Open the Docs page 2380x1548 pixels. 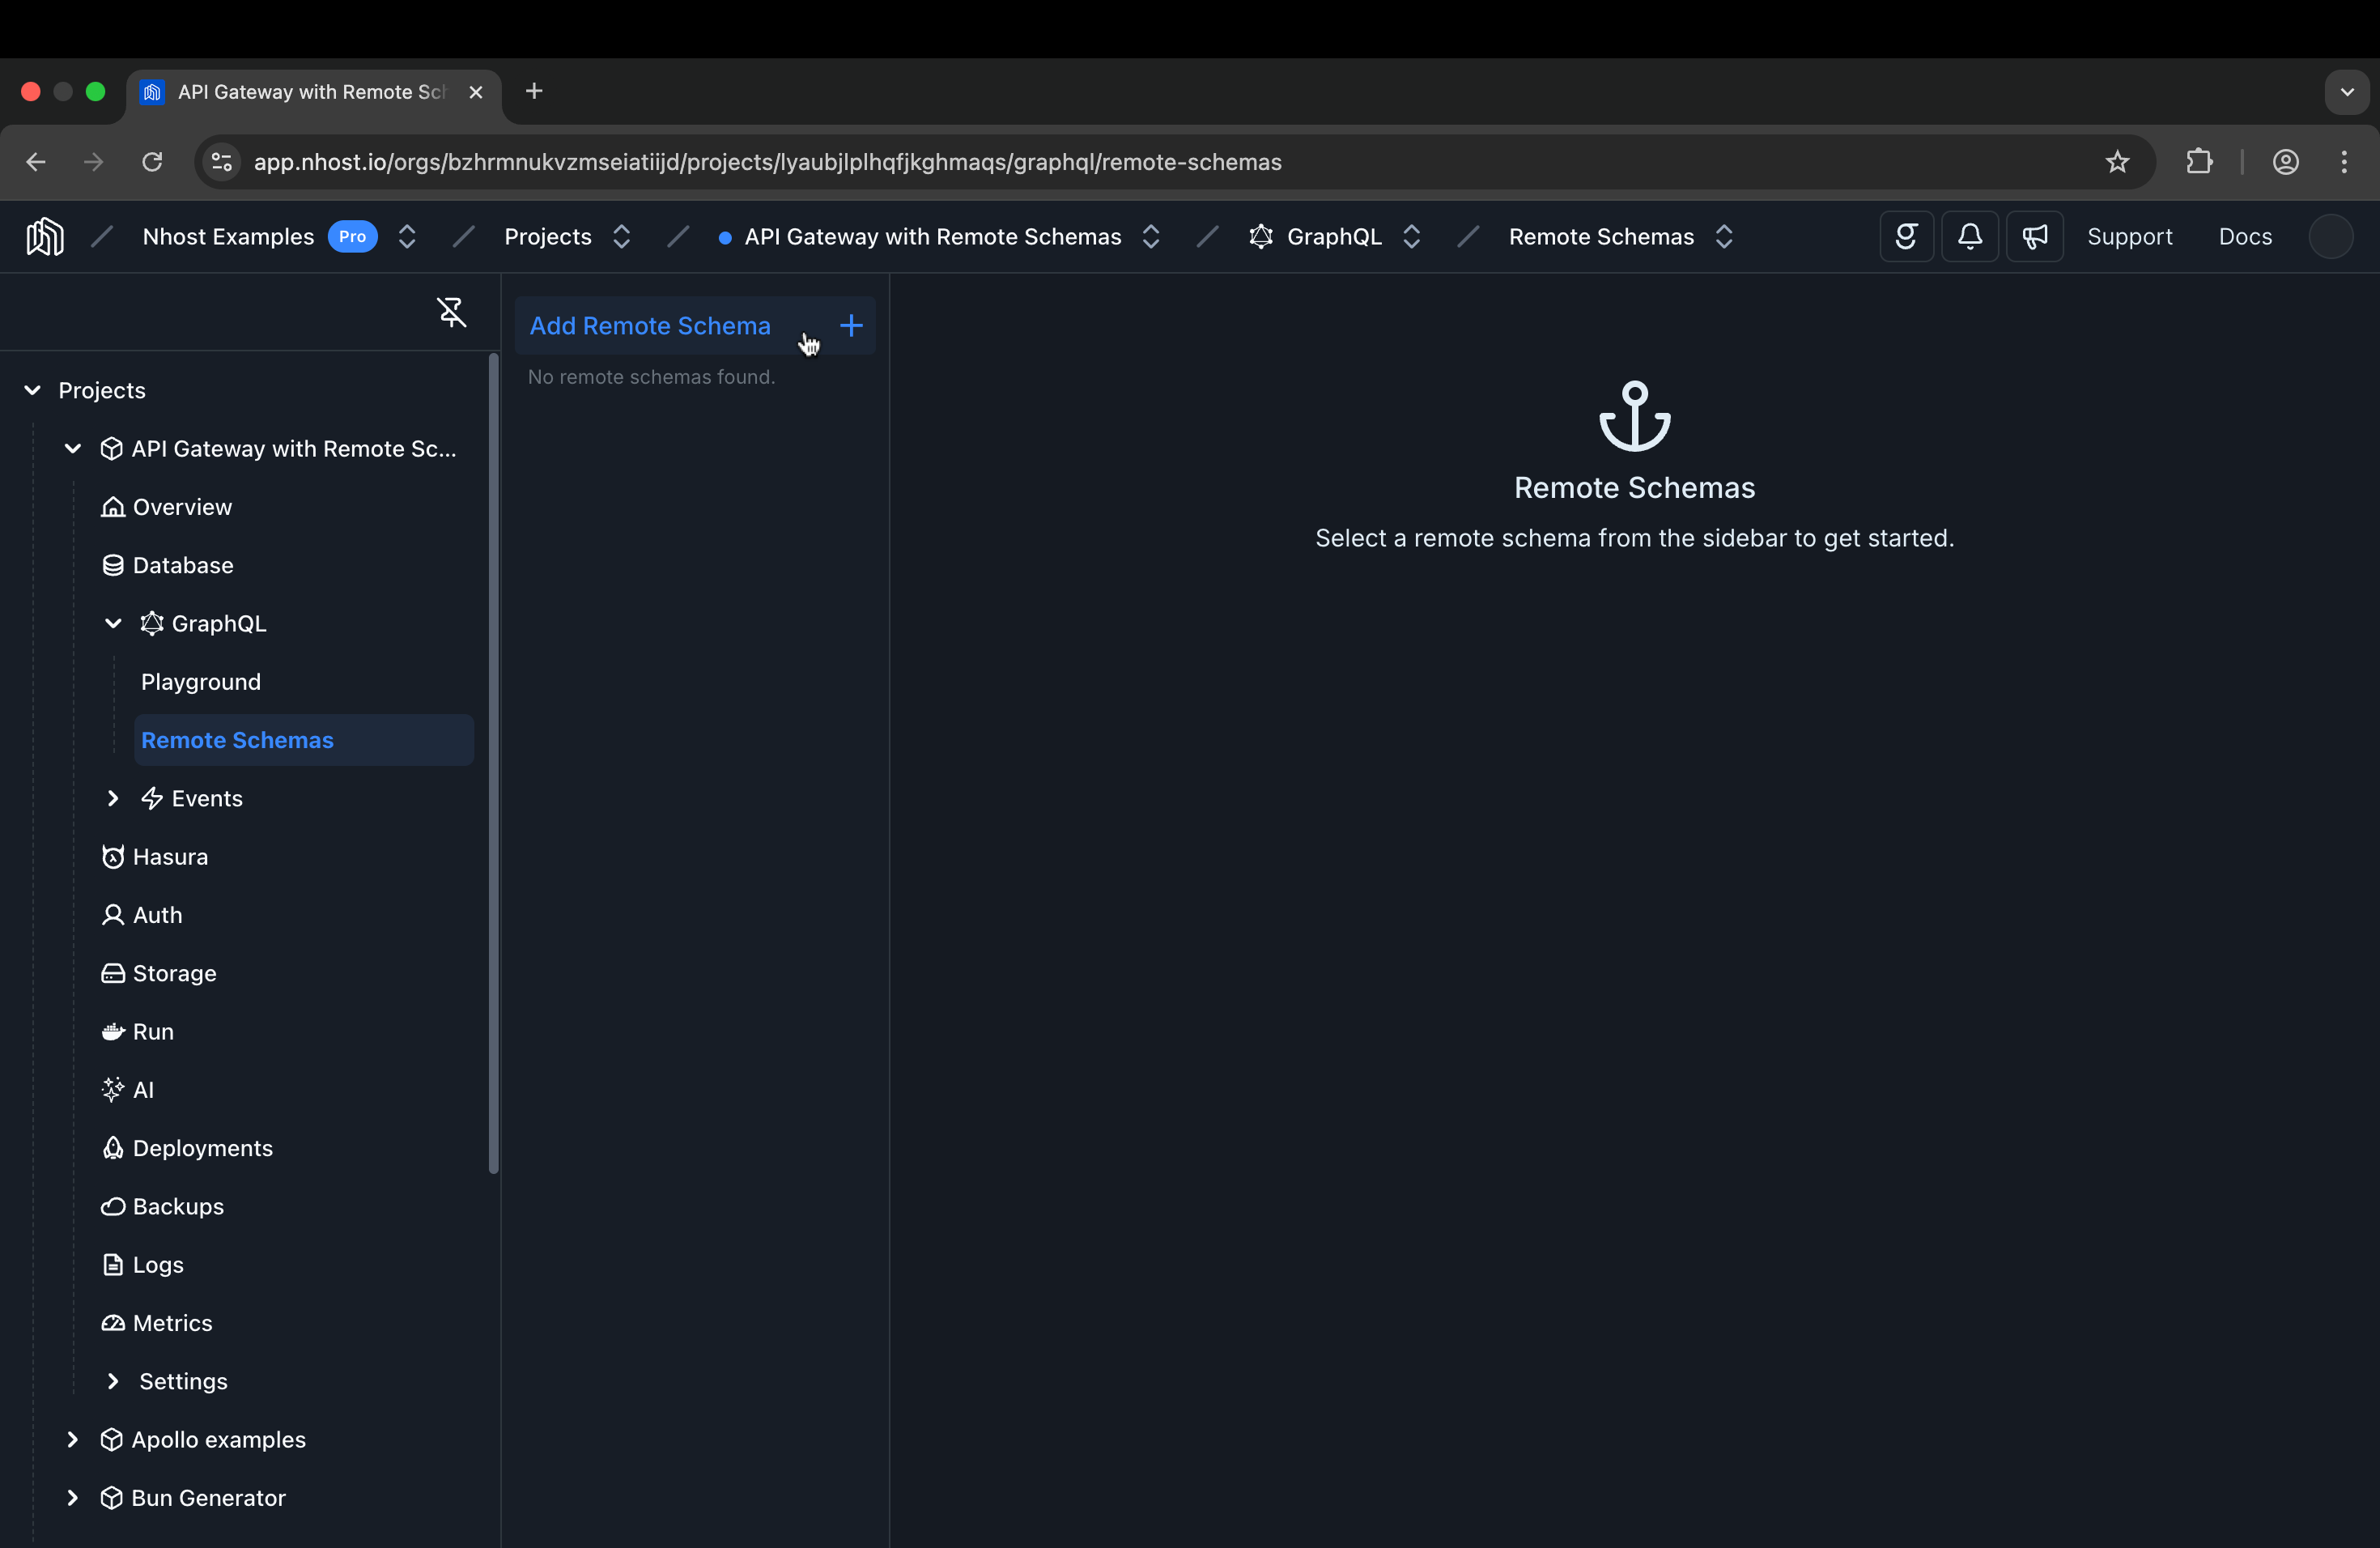point(2244,236)
